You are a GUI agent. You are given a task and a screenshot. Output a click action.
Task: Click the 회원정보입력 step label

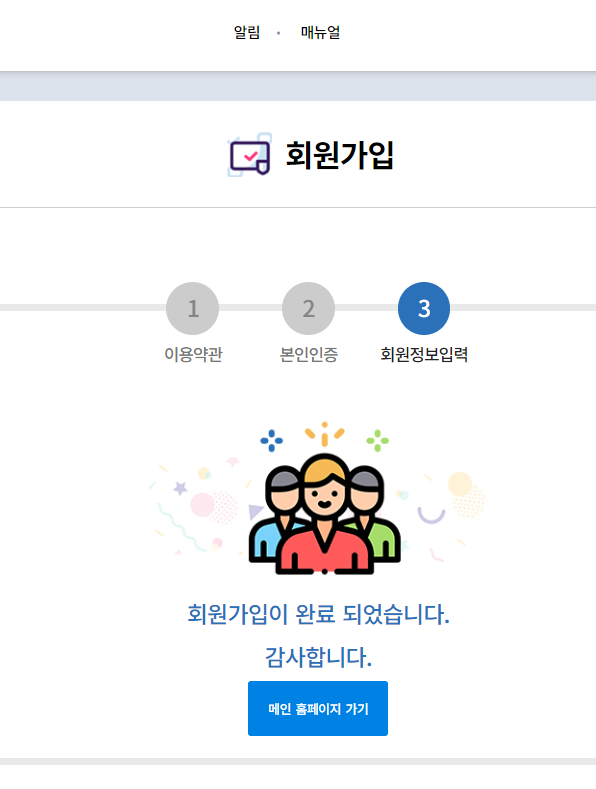point(424,354)
